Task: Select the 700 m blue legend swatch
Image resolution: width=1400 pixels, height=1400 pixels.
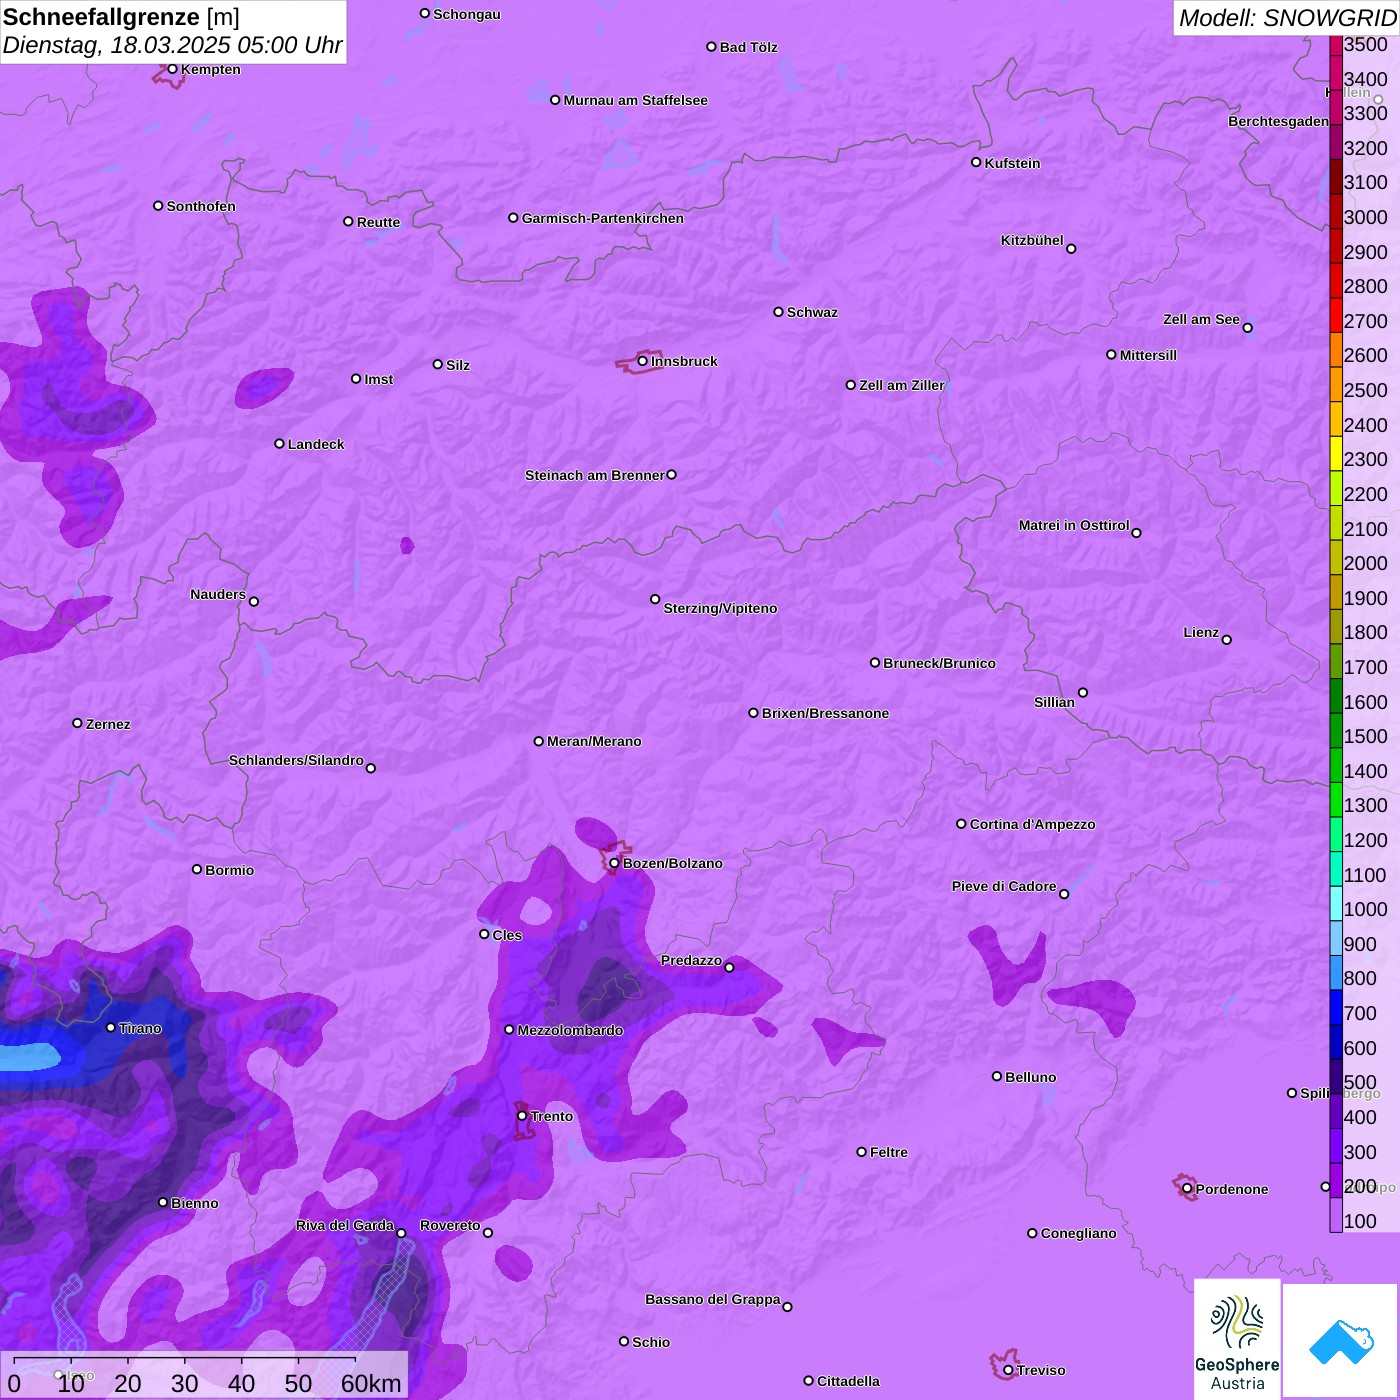Action: (1336, 1008)
